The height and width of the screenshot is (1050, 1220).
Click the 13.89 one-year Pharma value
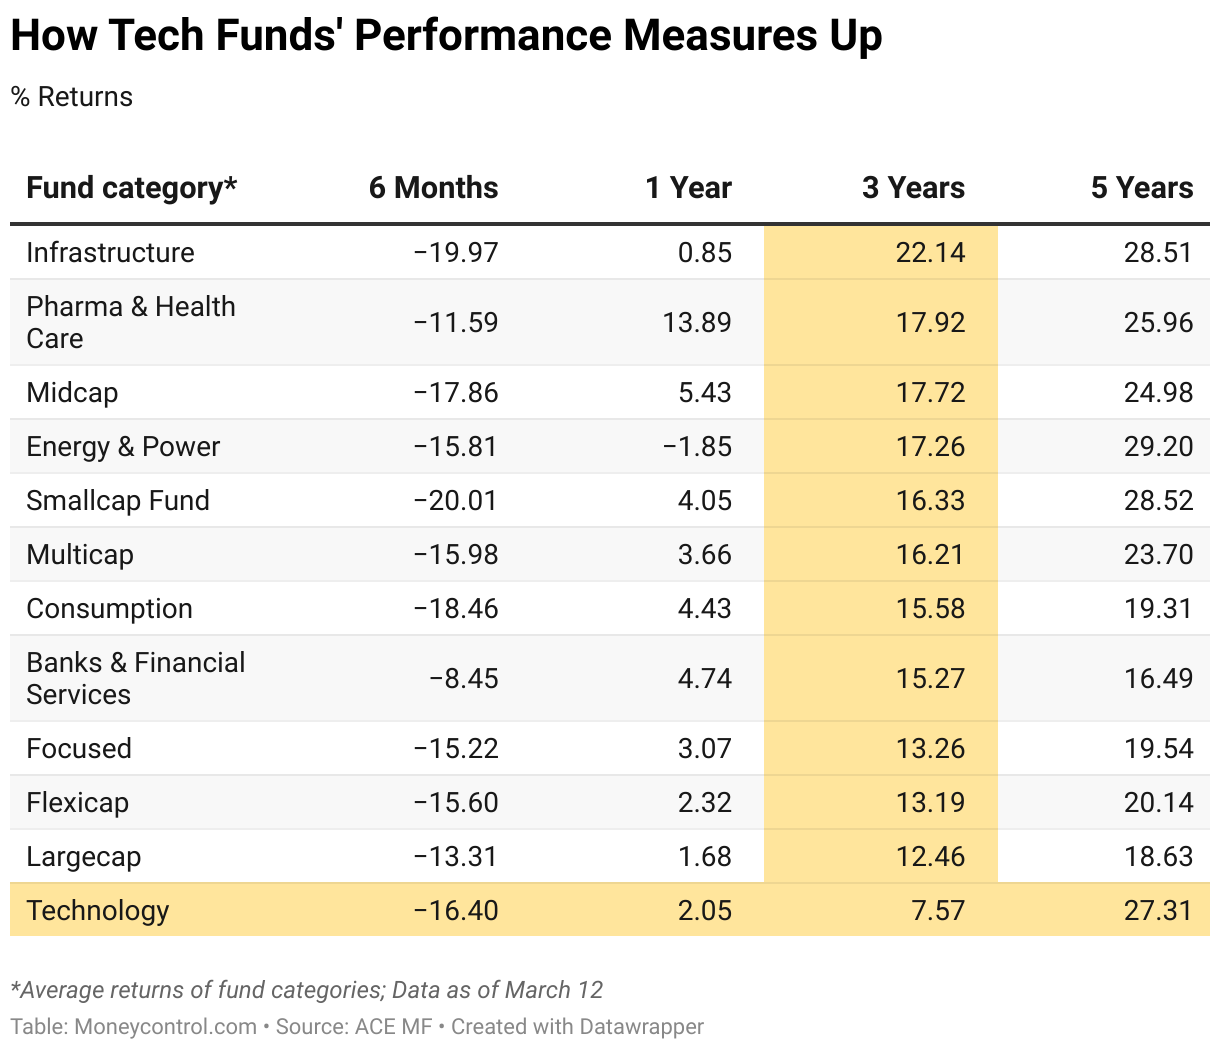coord(696,322)
